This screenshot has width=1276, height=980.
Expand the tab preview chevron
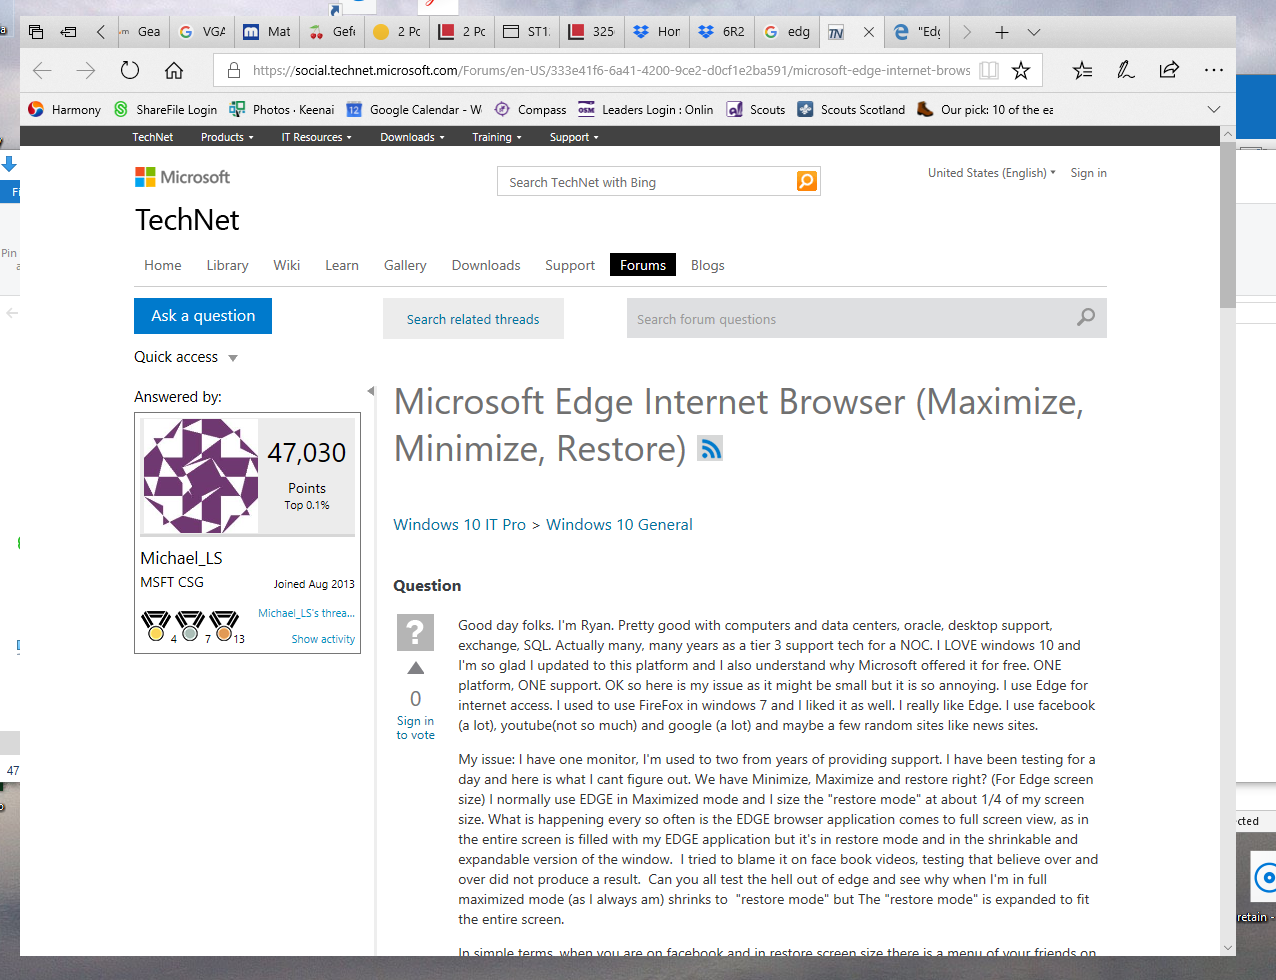[x=1034, y=32]
